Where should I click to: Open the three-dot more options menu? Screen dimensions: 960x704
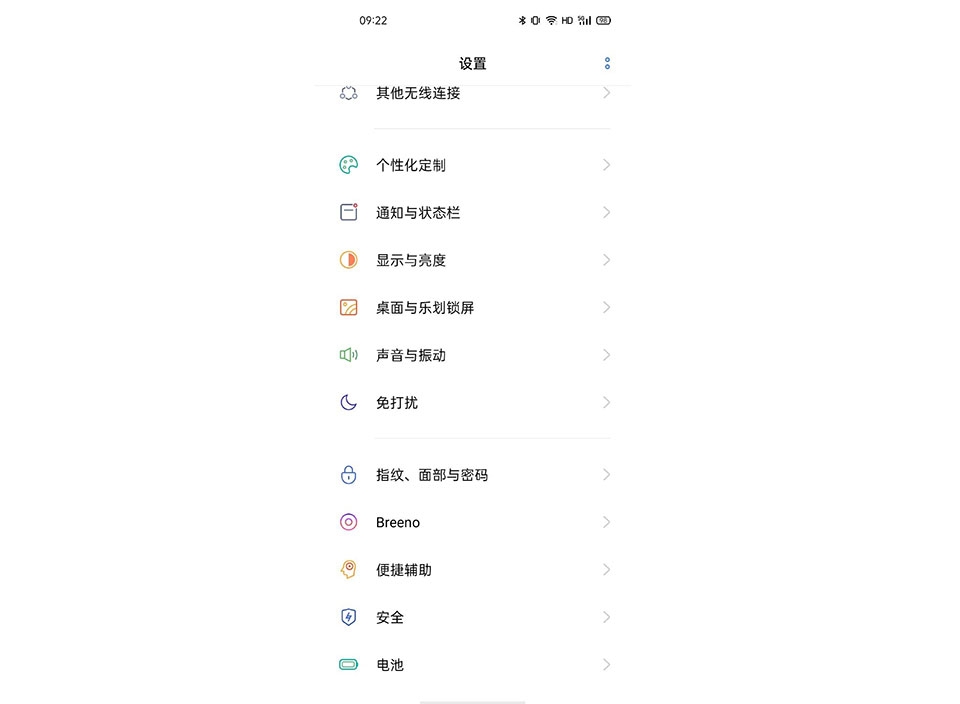pyautogui.click(x=607, y=63)
